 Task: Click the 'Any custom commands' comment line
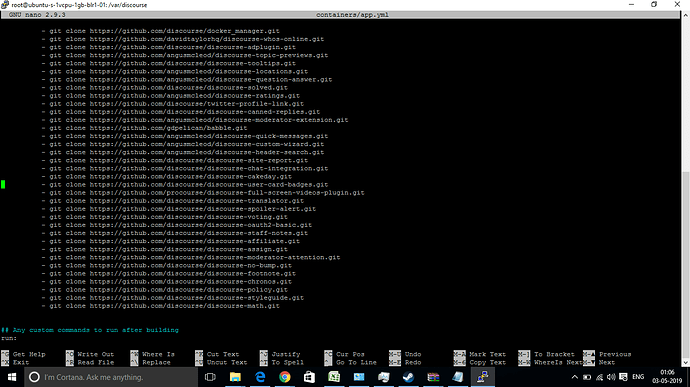point(90,330)
